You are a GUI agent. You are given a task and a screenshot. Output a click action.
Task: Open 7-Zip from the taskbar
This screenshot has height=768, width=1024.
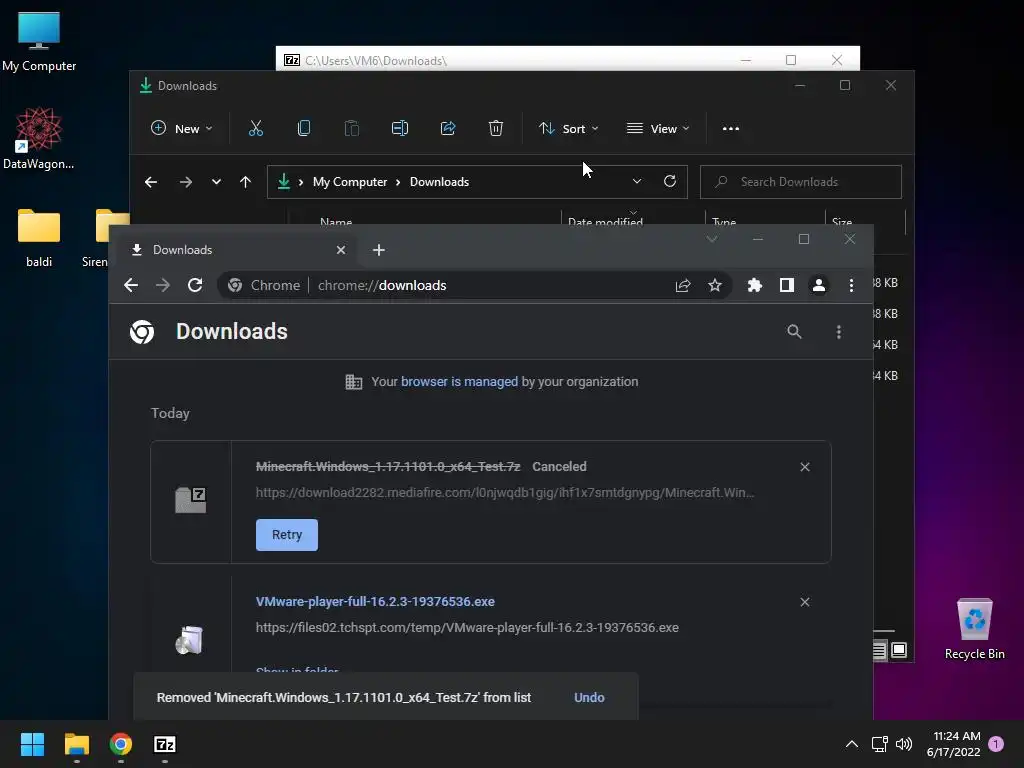point(165,744)
